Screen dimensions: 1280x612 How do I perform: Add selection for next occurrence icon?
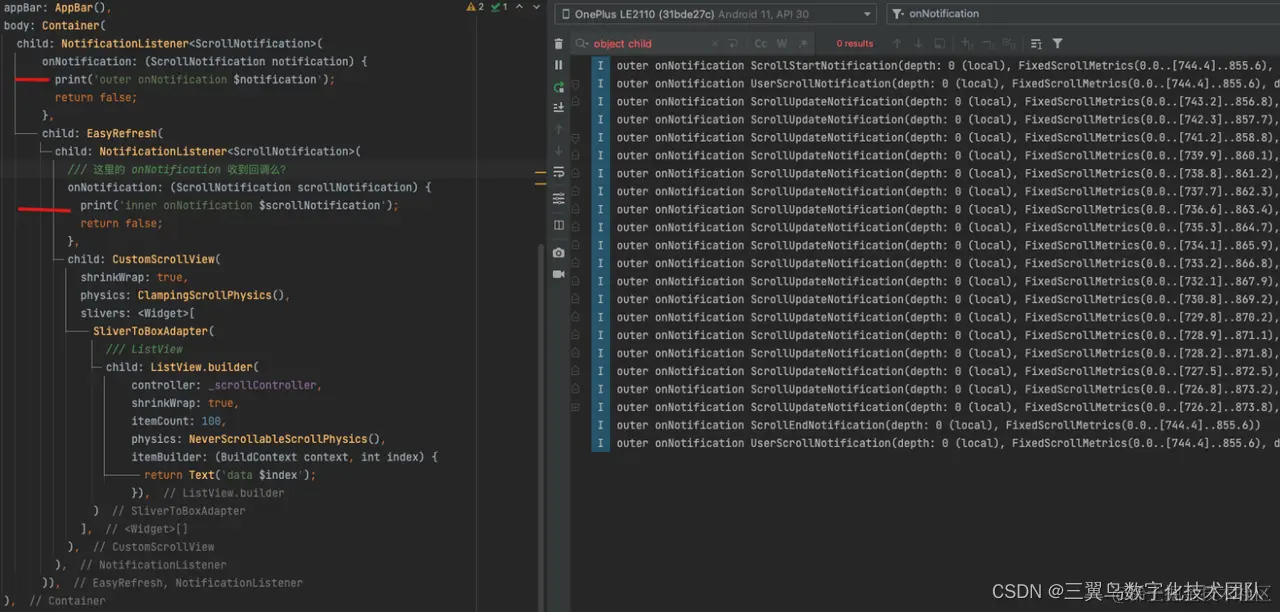click(967, 44)
